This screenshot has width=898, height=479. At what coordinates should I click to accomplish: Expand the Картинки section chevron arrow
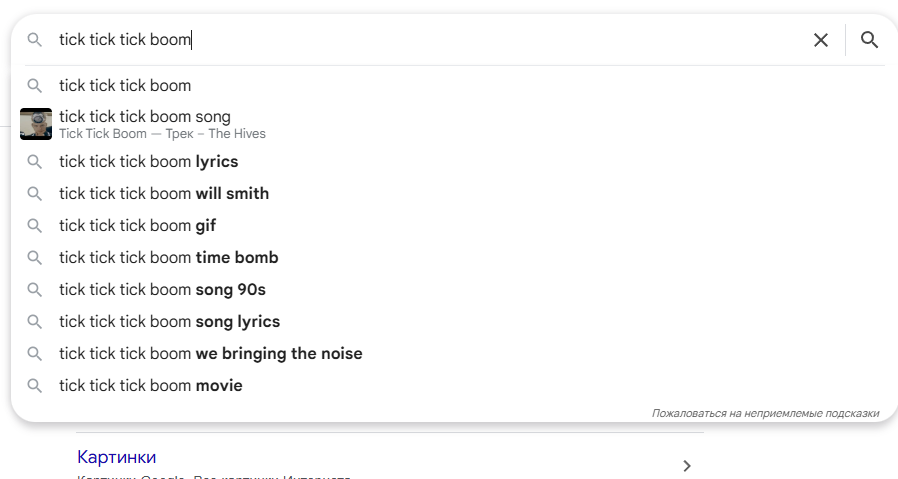686,466
